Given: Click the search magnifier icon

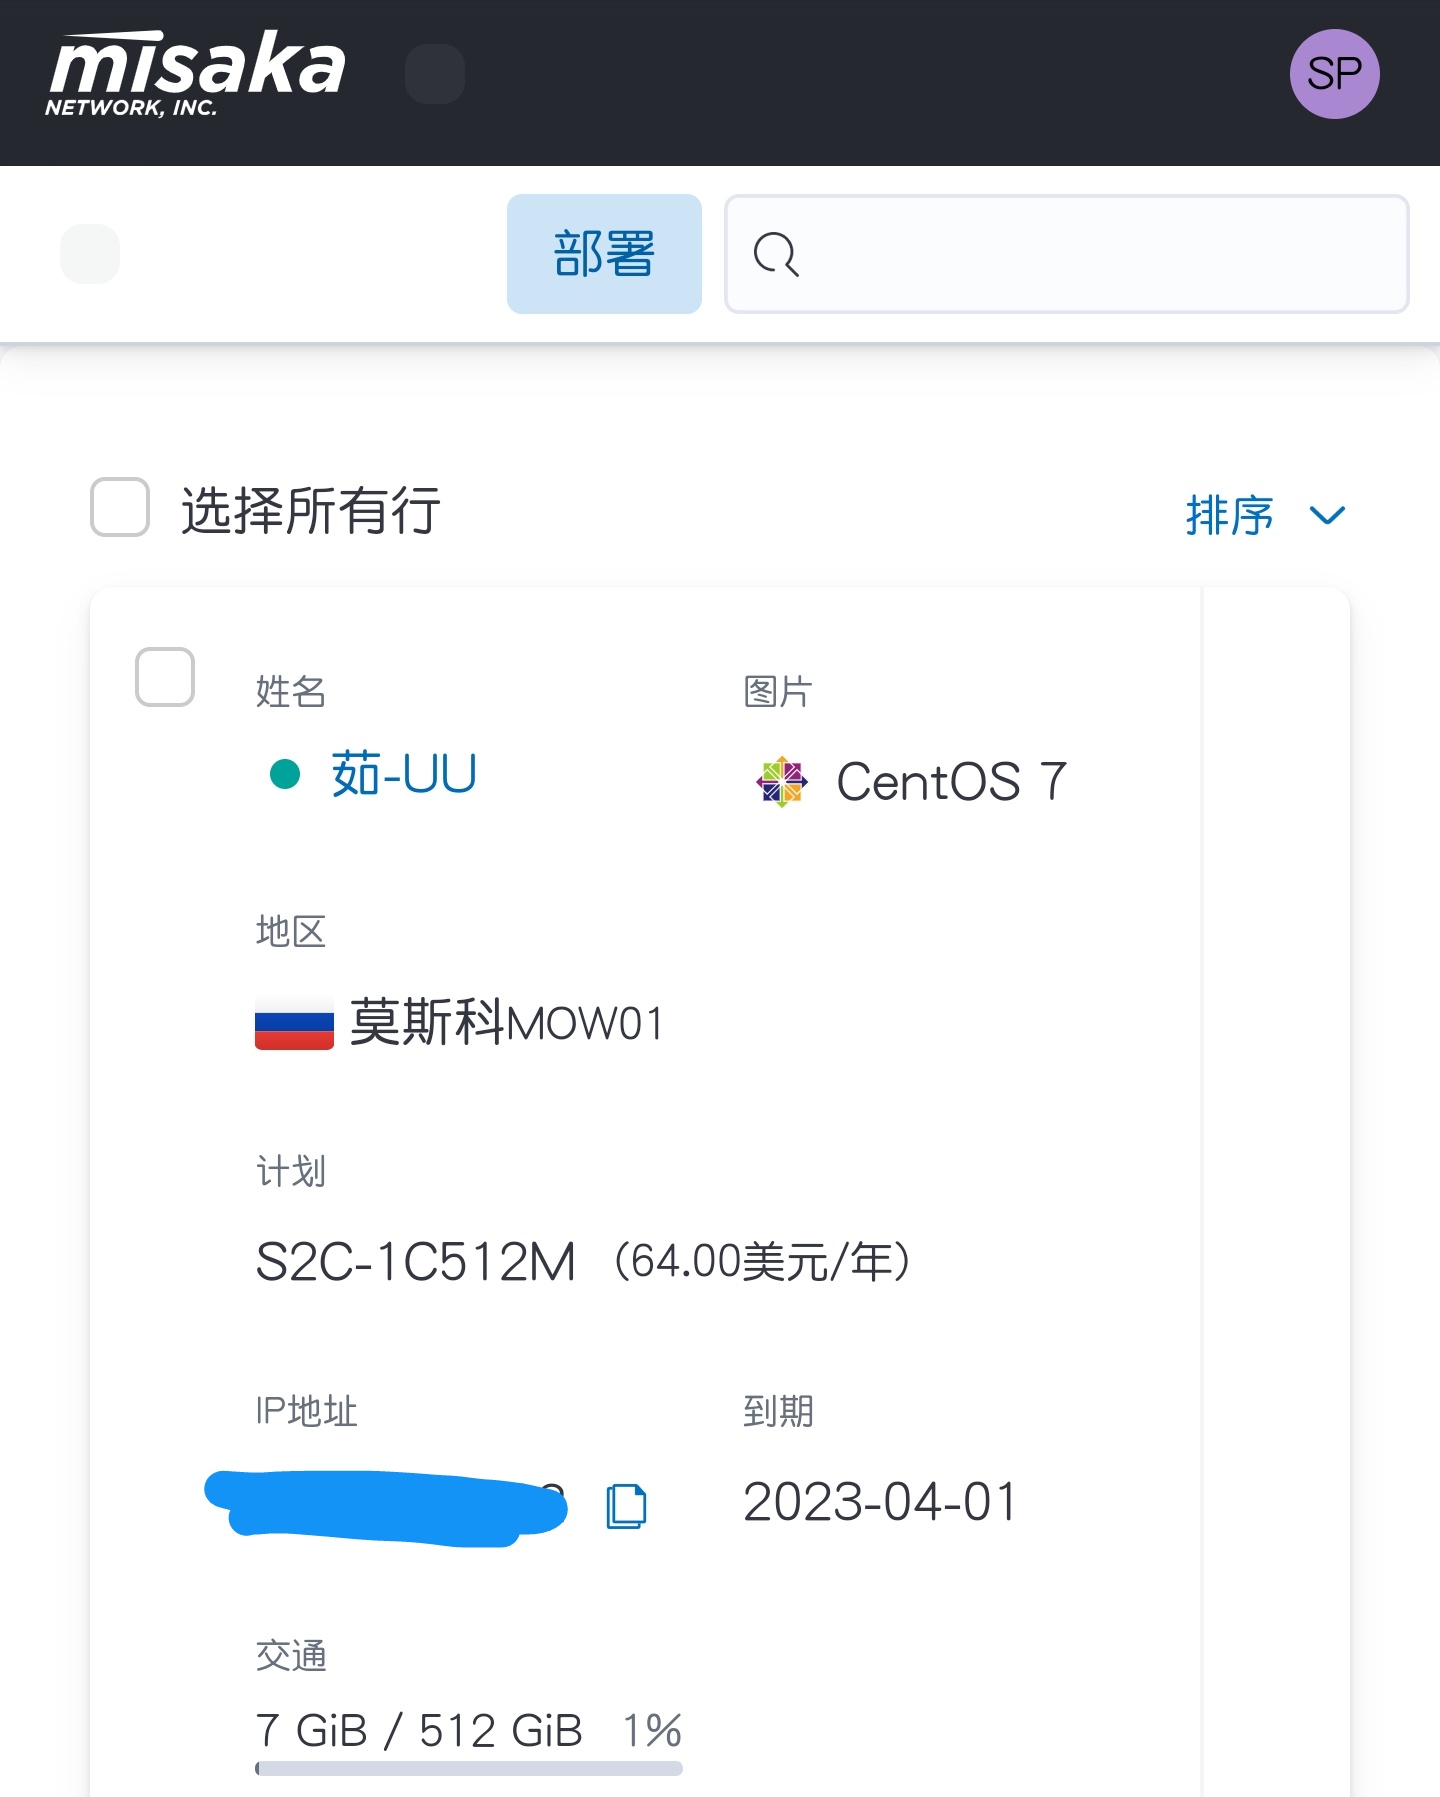Looking at the screenshot, I should pos(776,254).
